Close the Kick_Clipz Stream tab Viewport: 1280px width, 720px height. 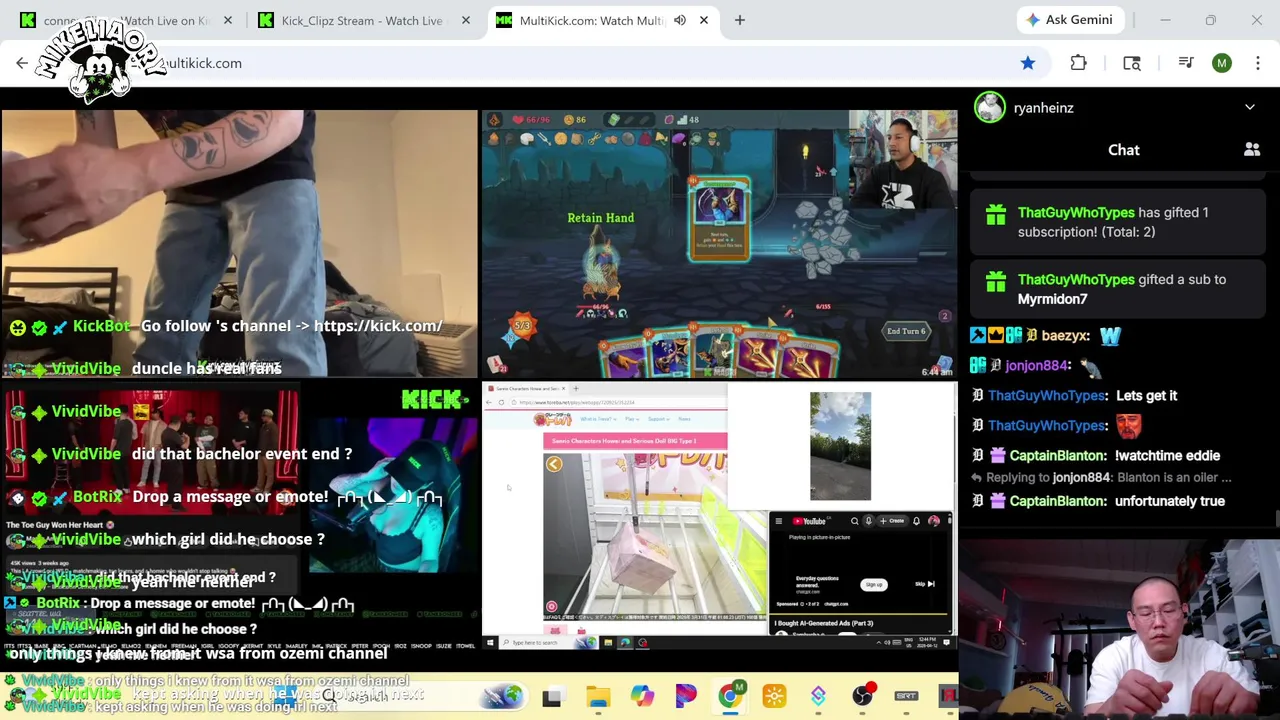[x=466, y=20]
